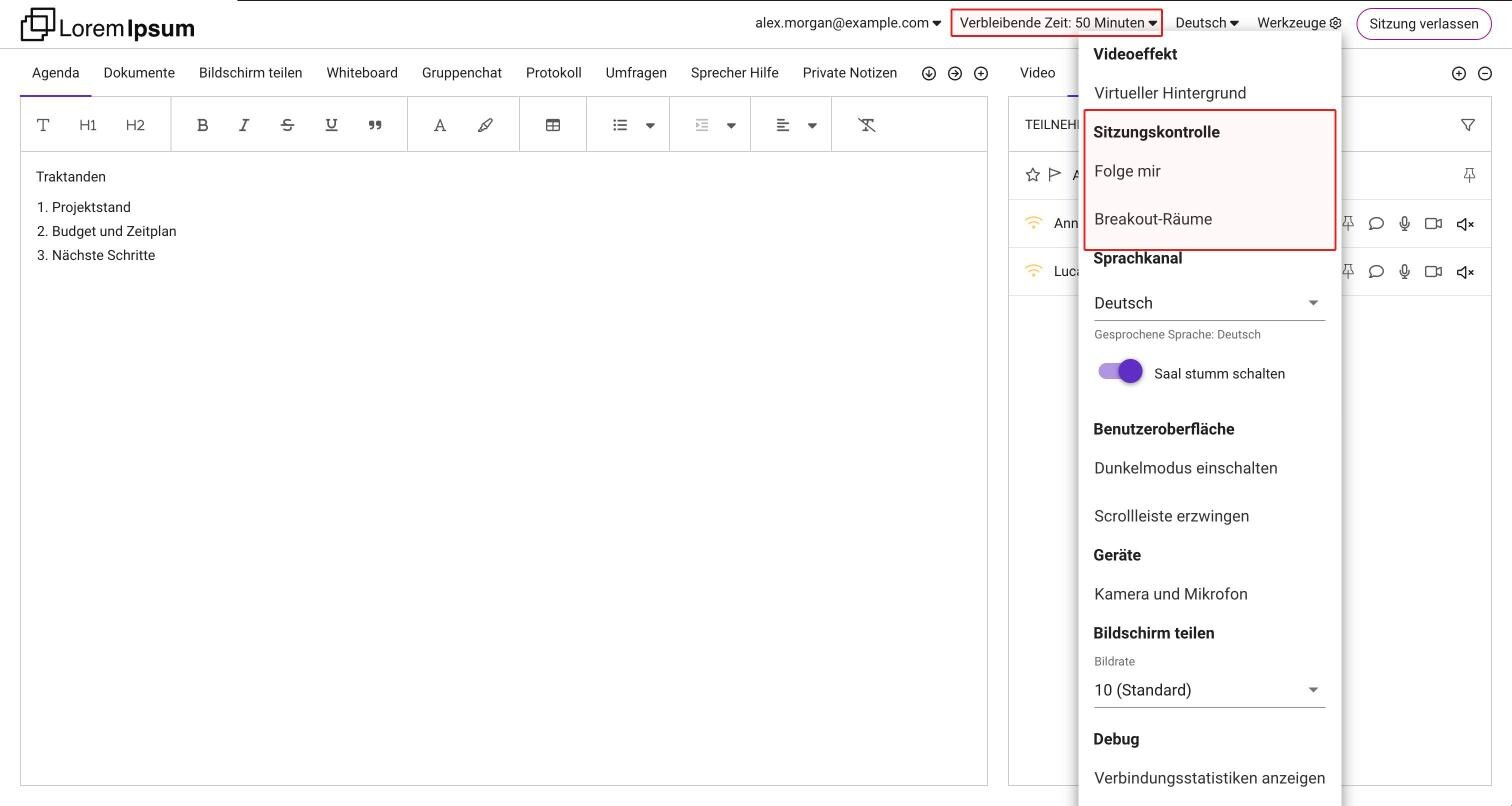Viewport: 1512px width, 806px height.
Task: Expand the Verbleibende Zeit dropdown
Action: tap(1057, 23)
